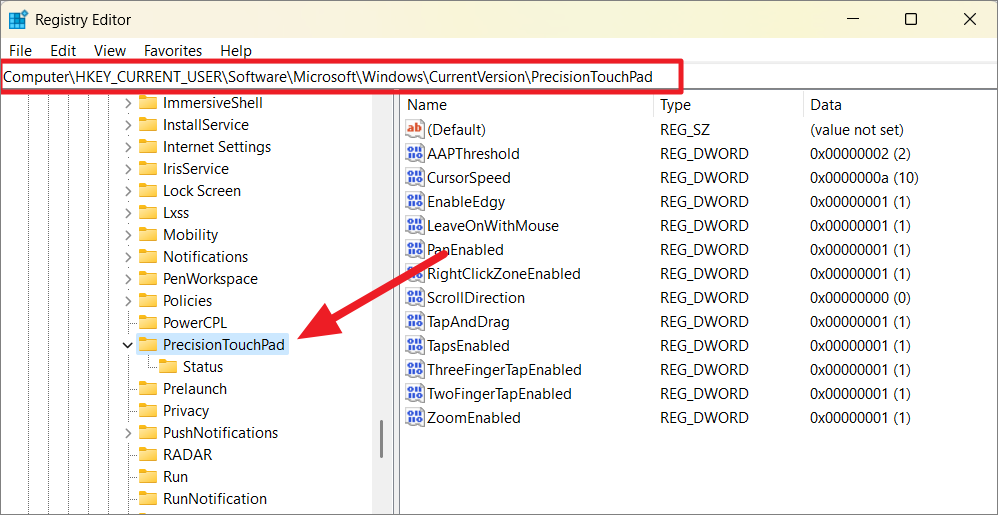
Task: Select the RunNotification tree key
Action: click(x=214, y=499)
